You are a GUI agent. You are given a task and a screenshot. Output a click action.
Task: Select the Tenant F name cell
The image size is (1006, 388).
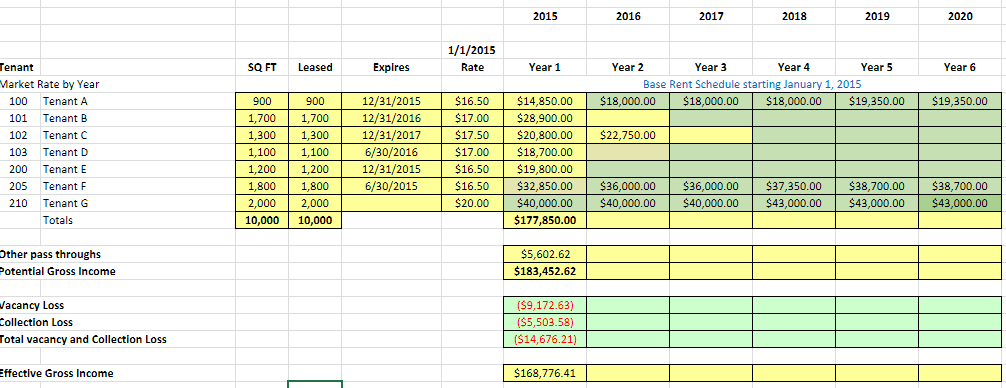pyautogui.click(x=138, y=186)
